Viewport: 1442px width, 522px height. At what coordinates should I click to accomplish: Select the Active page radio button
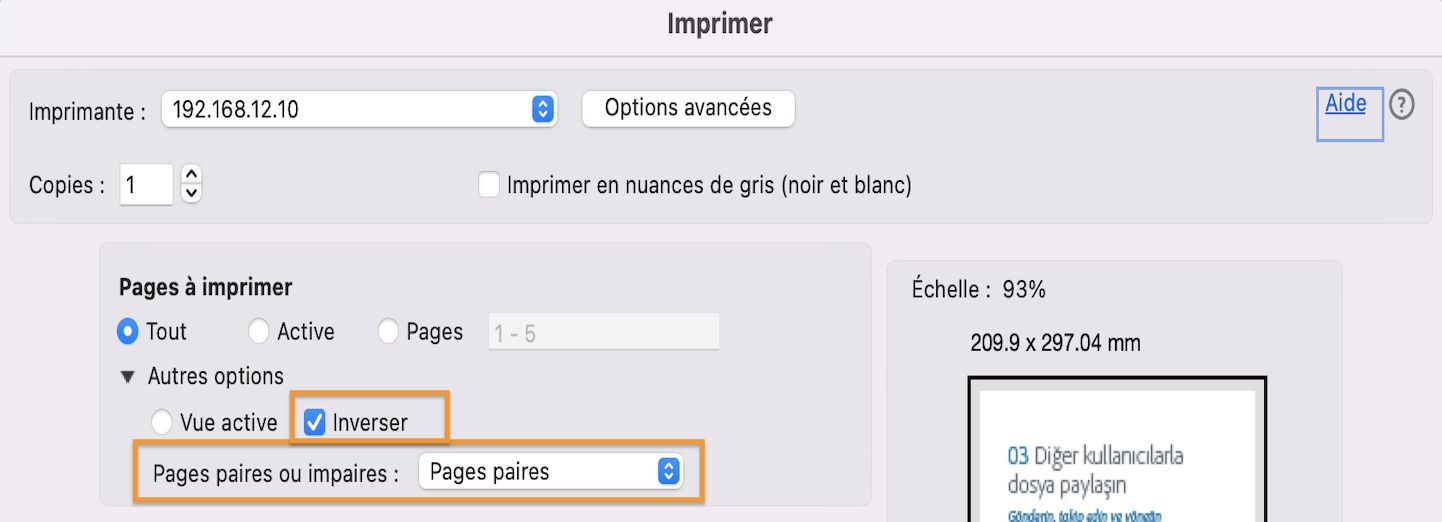tap(259, 331)
